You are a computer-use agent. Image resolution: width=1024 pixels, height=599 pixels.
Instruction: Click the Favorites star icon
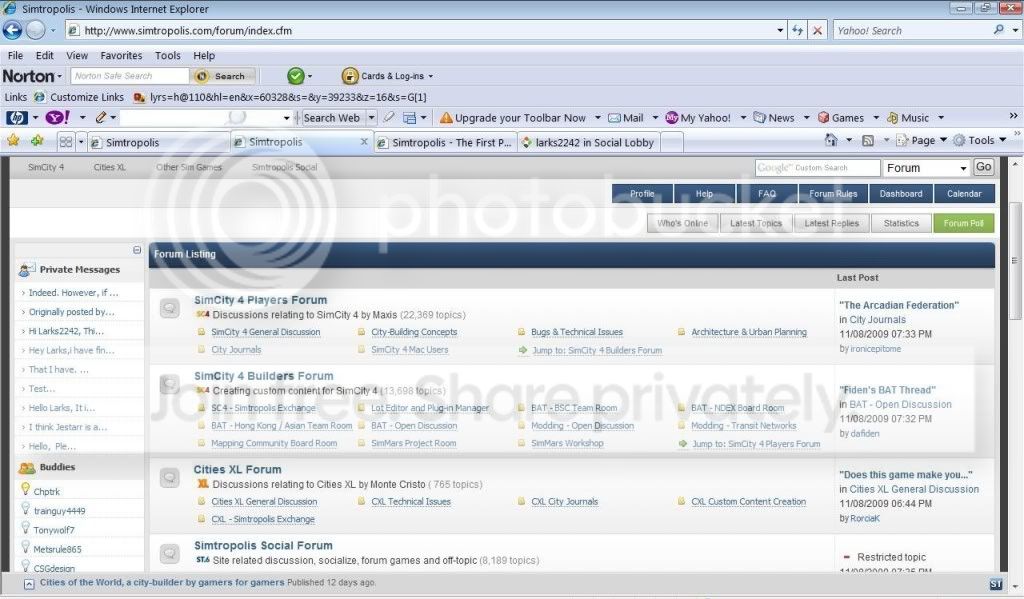(x=13, y=140)
